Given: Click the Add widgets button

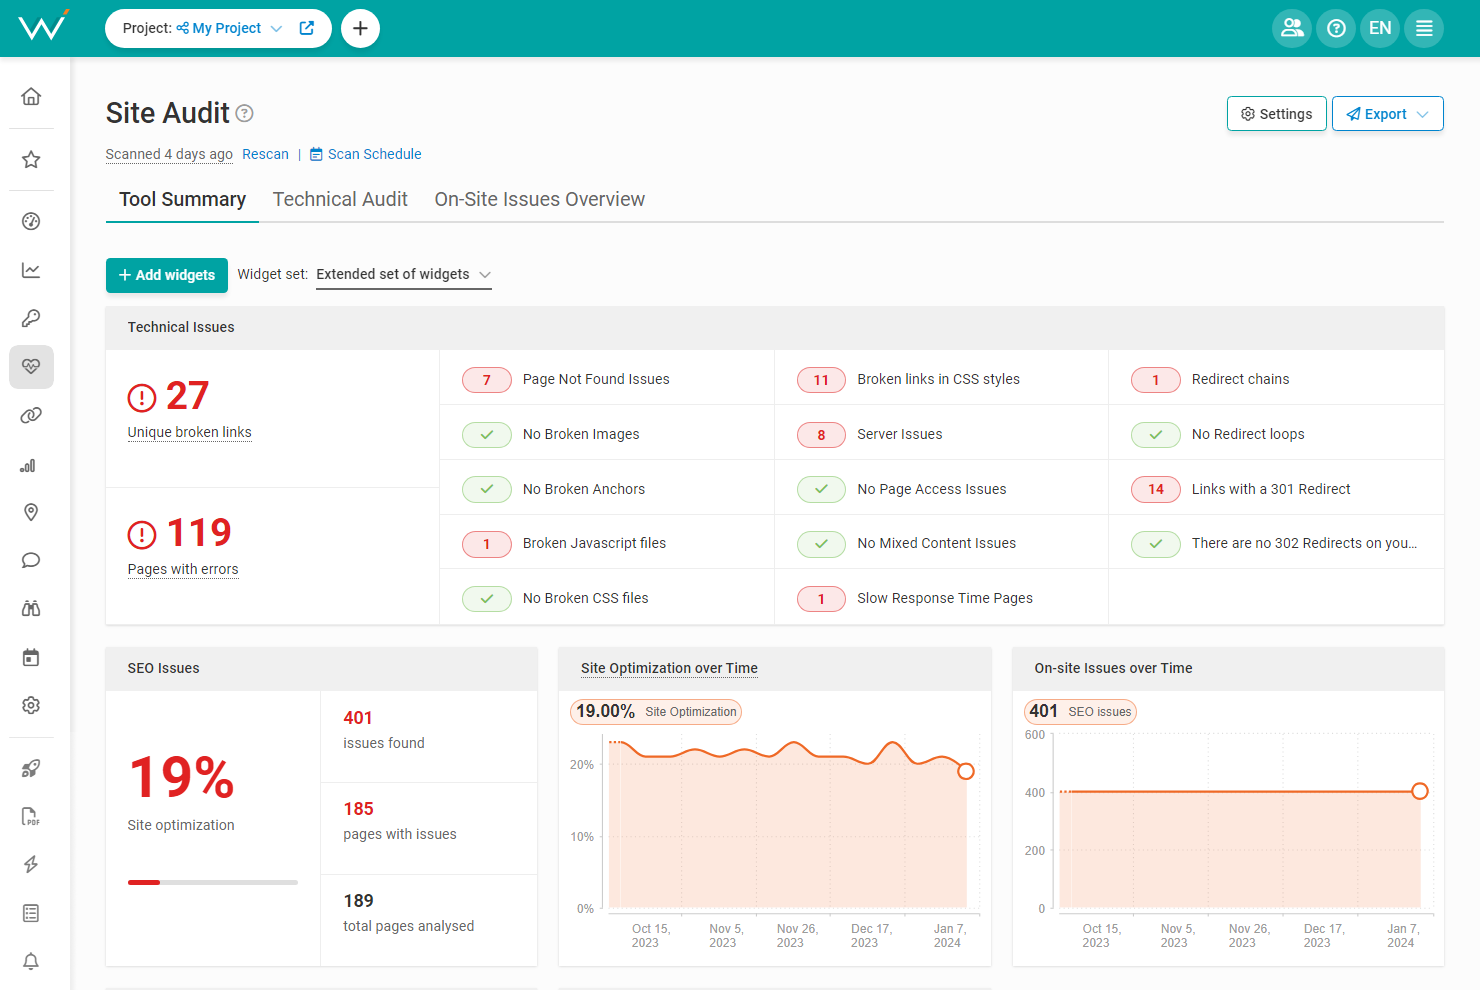Looking at the screenshot, I should pos(166,275).
